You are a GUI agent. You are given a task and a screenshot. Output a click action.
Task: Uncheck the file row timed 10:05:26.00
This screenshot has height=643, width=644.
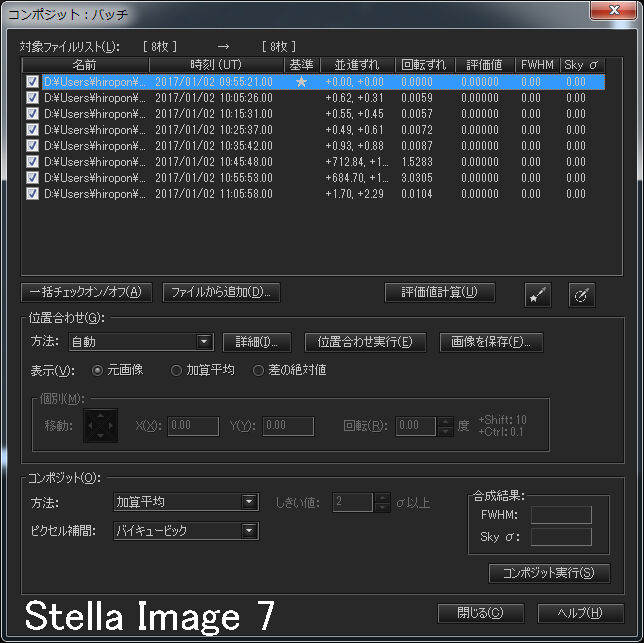[32, 98]
